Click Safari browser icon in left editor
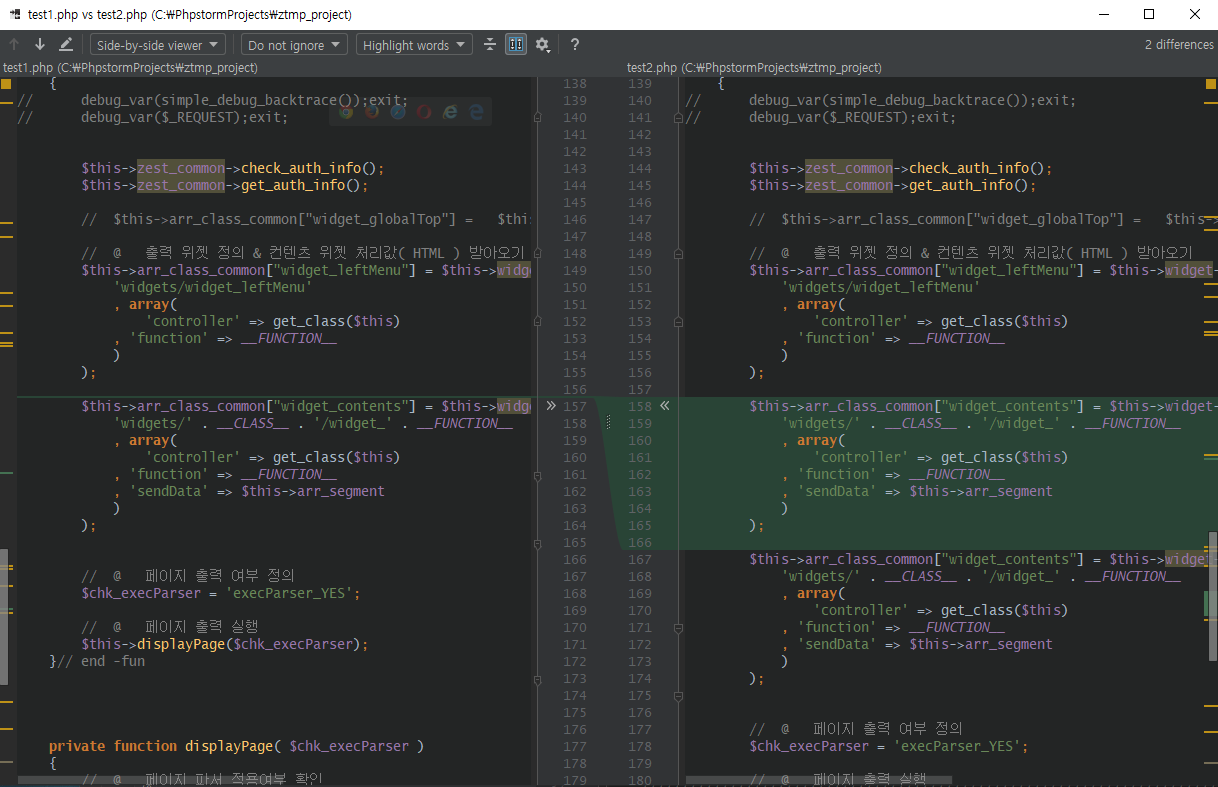 (398, 112)
